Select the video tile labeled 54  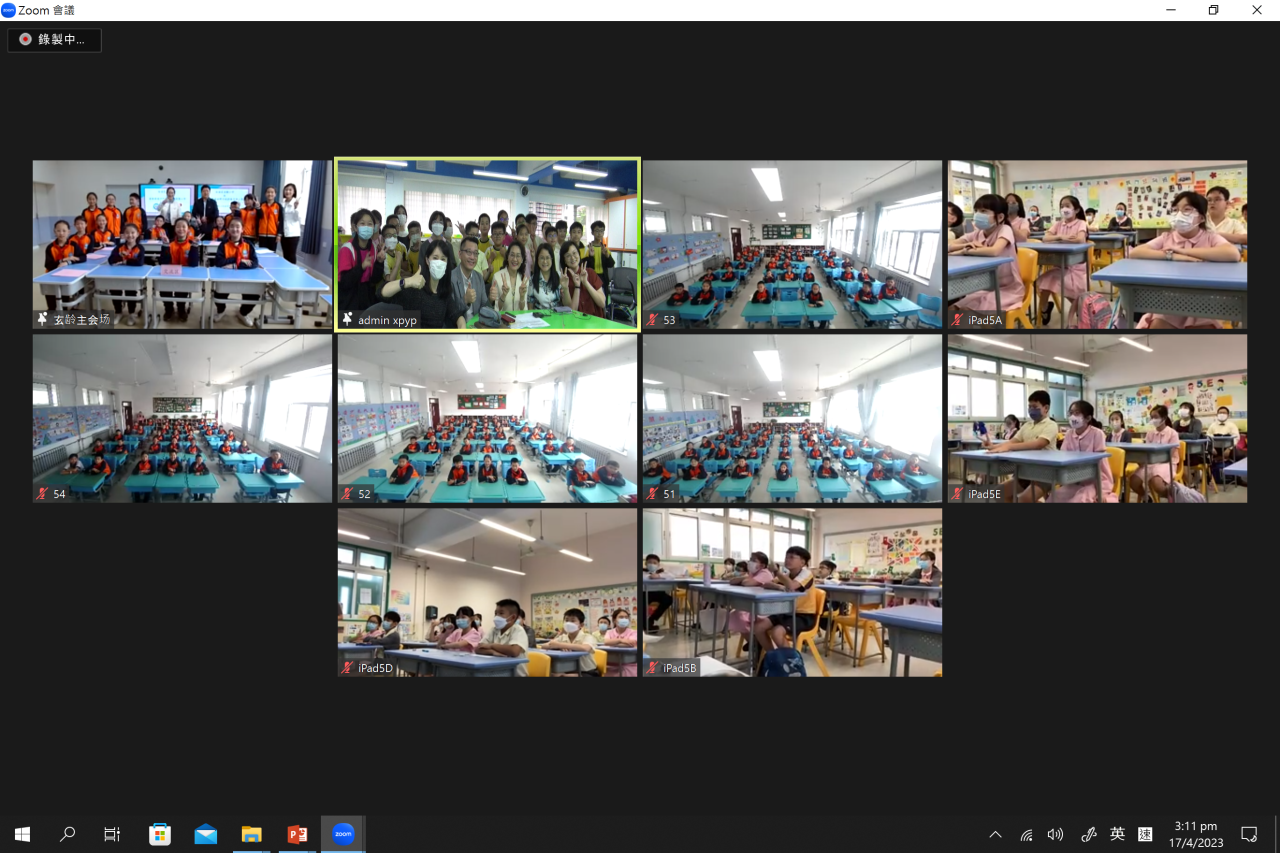point(182,418)
